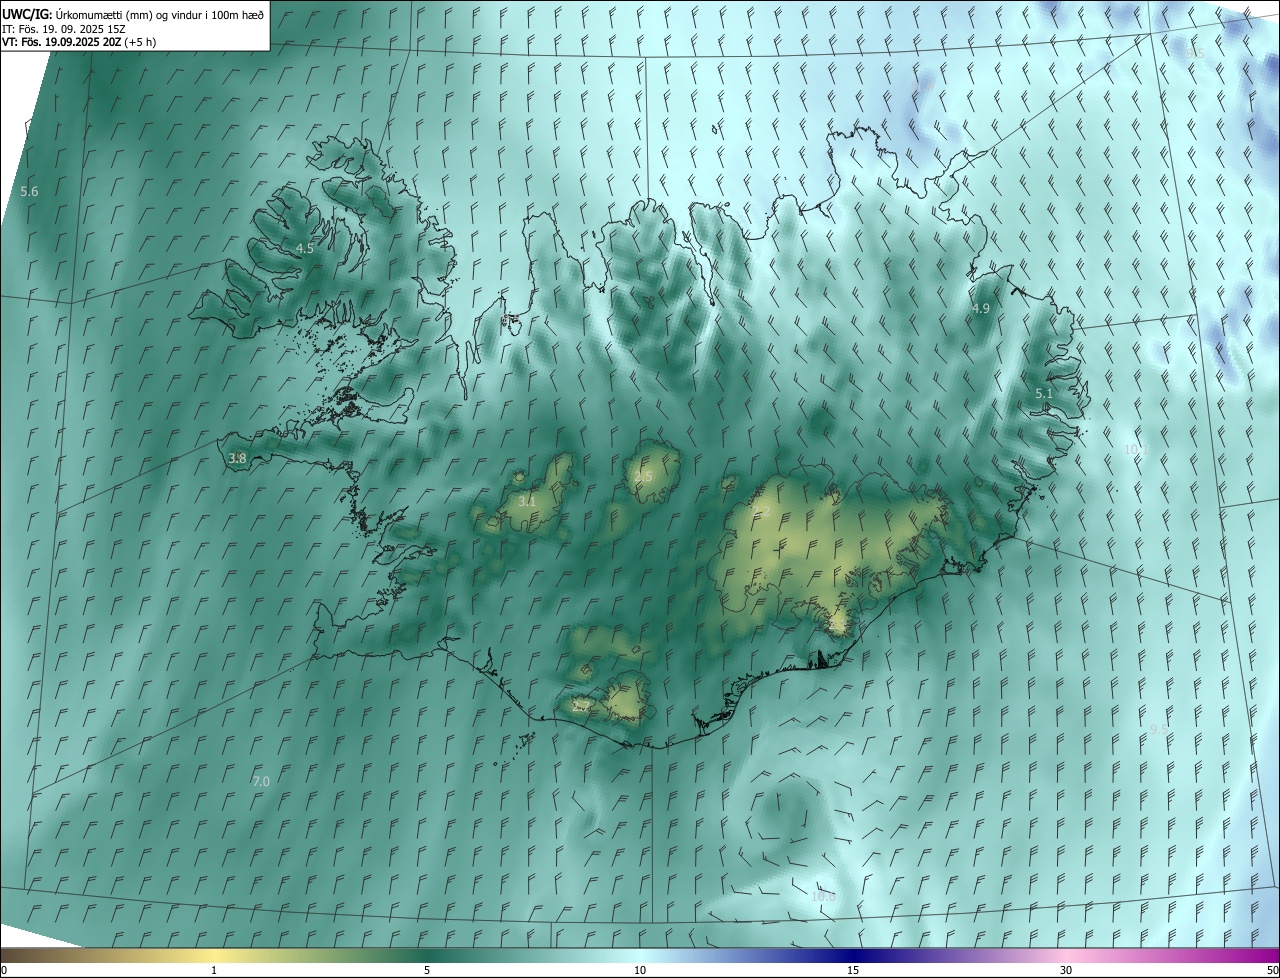The width and height of the screenshot is (1280, 978).
Task: Click the "5" tick on the color scale
Action: (x=427, y=970)
